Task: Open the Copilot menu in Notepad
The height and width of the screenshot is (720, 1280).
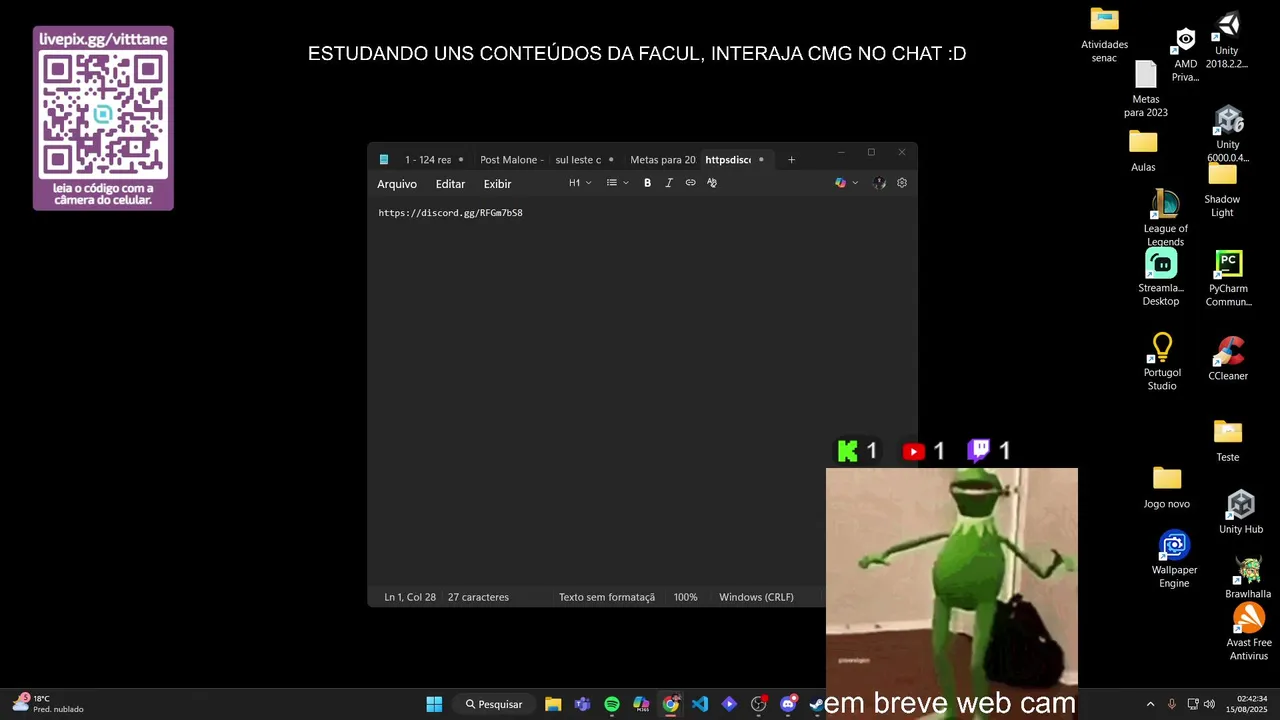Action: coord(846,183)
